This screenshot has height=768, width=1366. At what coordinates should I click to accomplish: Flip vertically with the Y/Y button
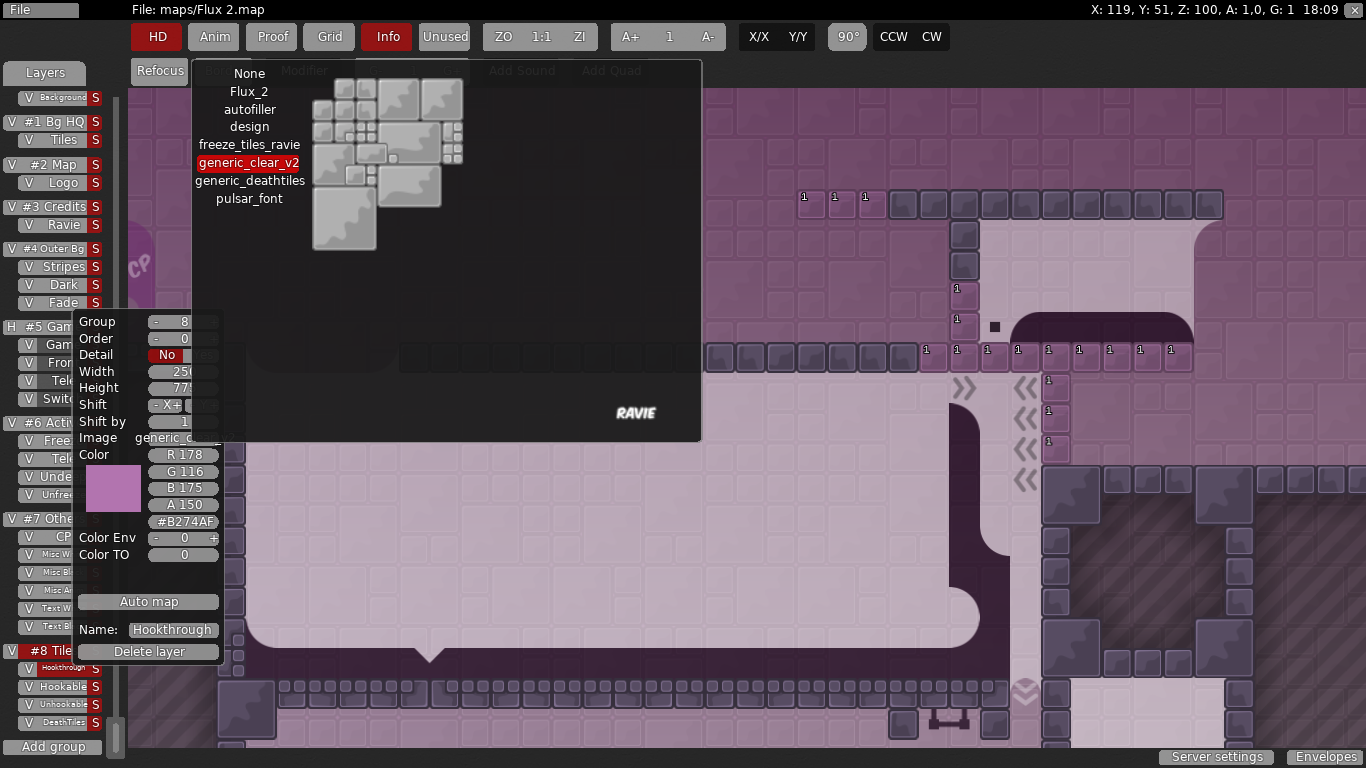point(797,37)
